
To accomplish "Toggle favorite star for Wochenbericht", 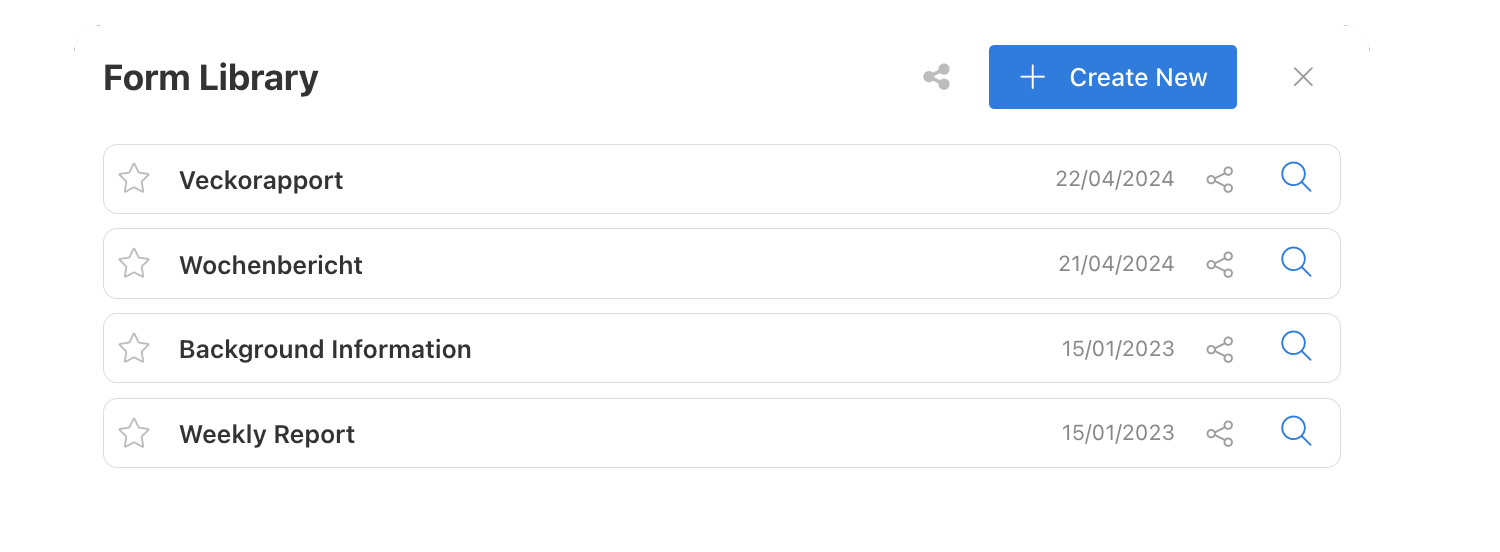I will (x=134, y=264).
